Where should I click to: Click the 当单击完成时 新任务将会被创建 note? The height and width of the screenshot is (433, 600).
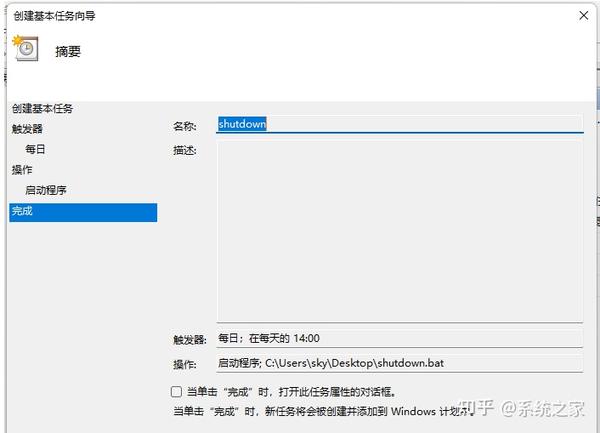pyautogui.click(x=323, y=412)
